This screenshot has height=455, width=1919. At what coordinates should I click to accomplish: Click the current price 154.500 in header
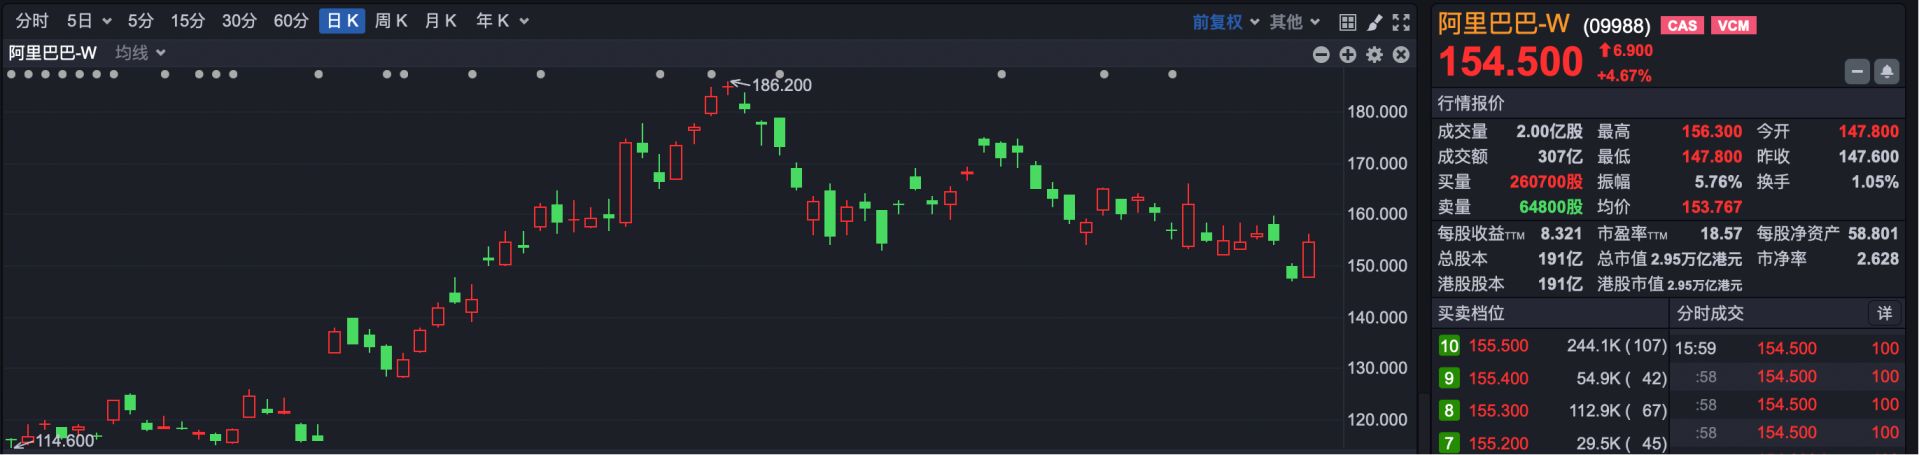click(1510, 63)
